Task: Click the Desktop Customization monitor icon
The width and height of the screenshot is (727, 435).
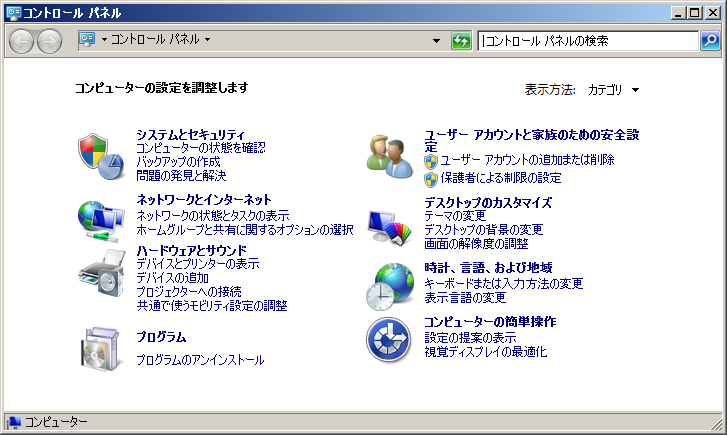Action: 389,225
